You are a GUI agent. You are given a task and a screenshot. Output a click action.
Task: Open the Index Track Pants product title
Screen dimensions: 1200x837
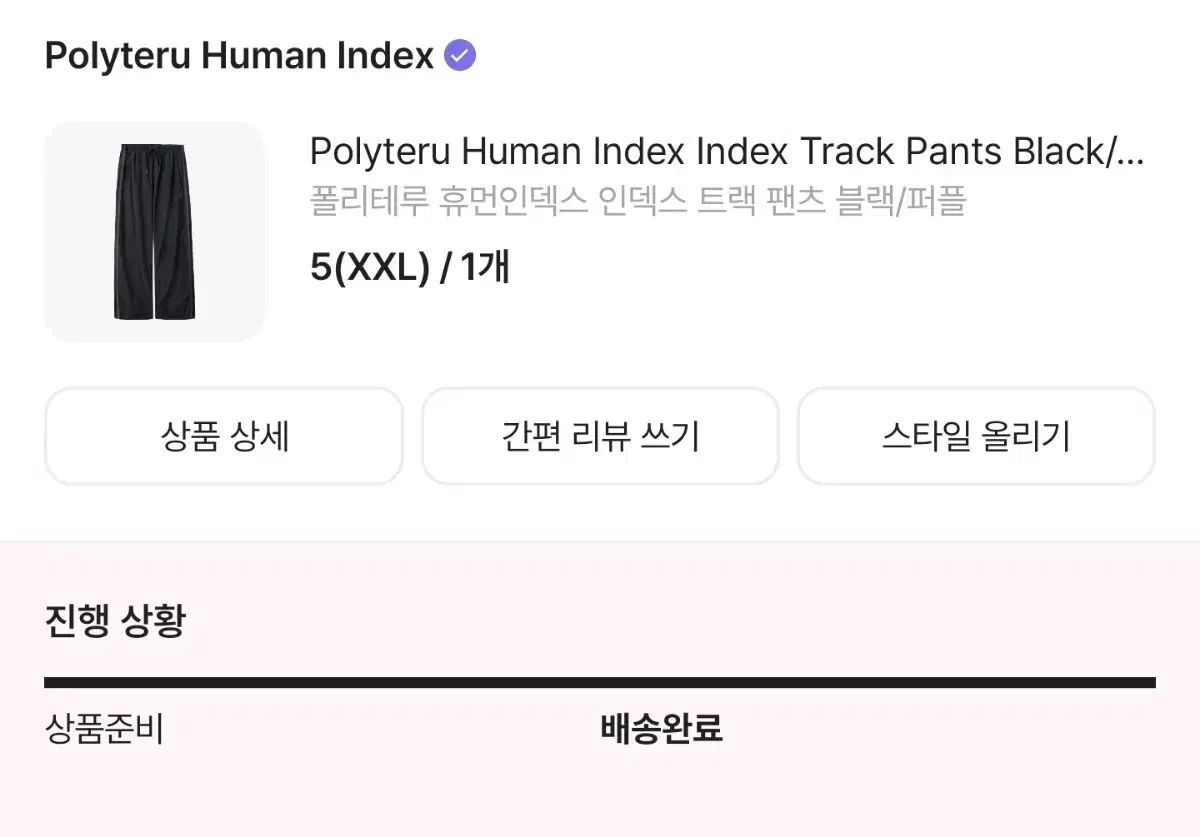726,152
